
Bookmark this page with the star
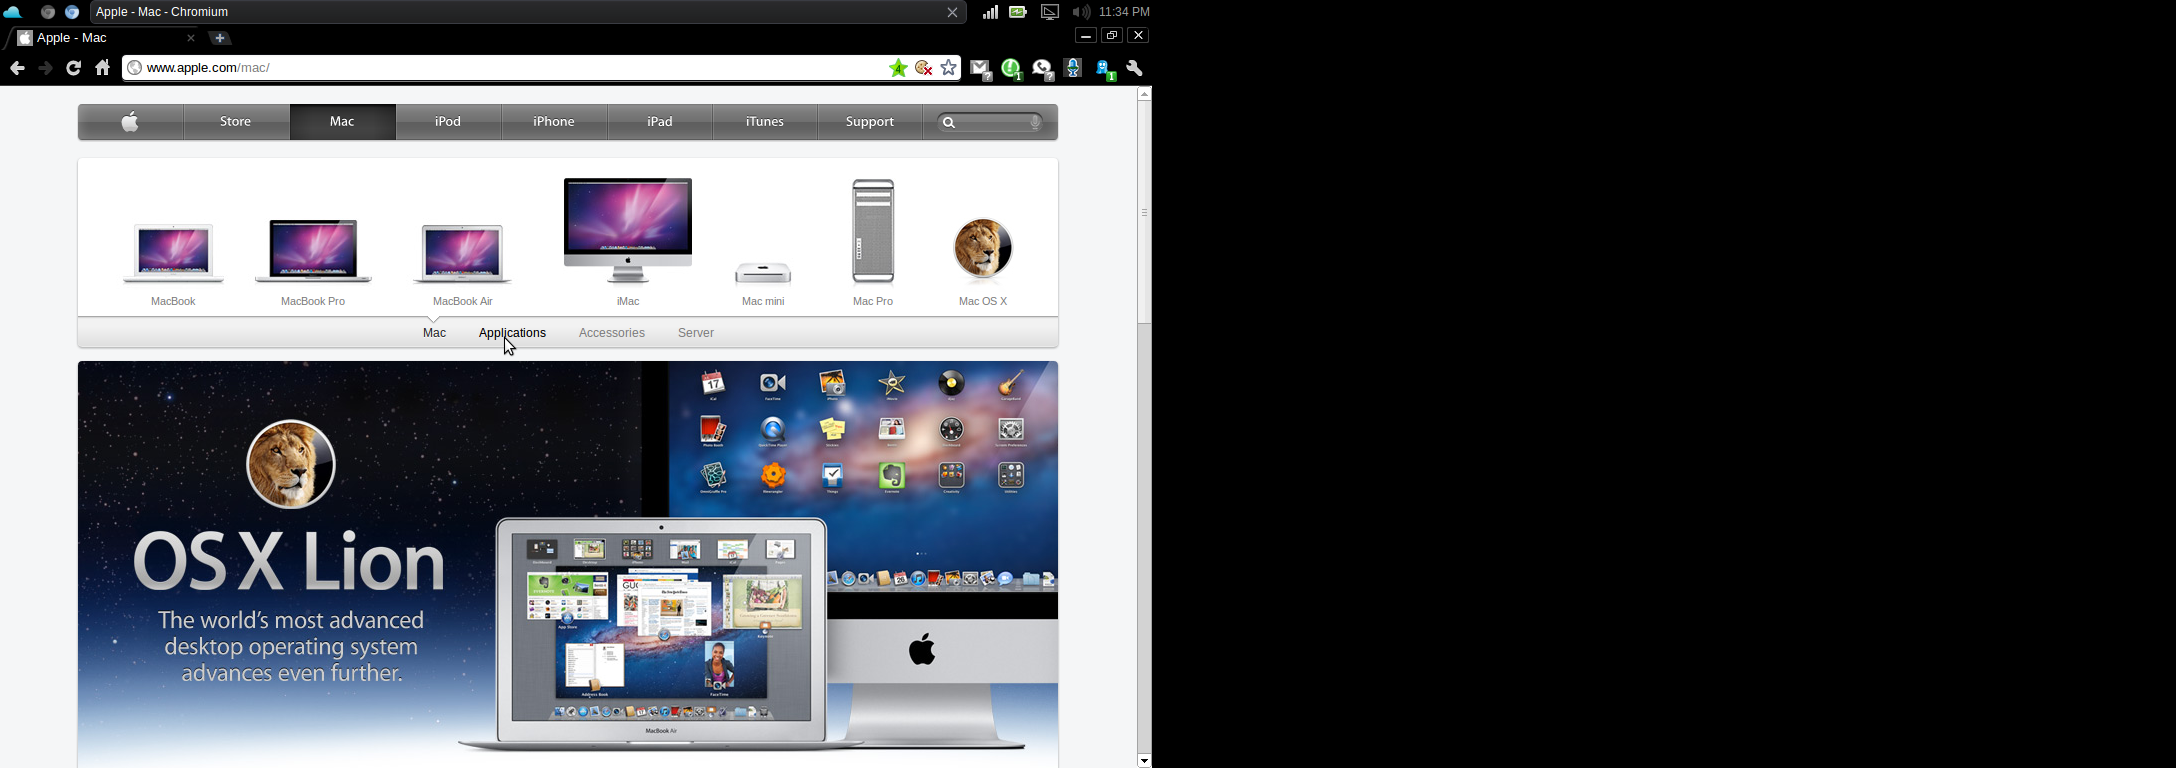pyautogui.click(x=949, y=68)
